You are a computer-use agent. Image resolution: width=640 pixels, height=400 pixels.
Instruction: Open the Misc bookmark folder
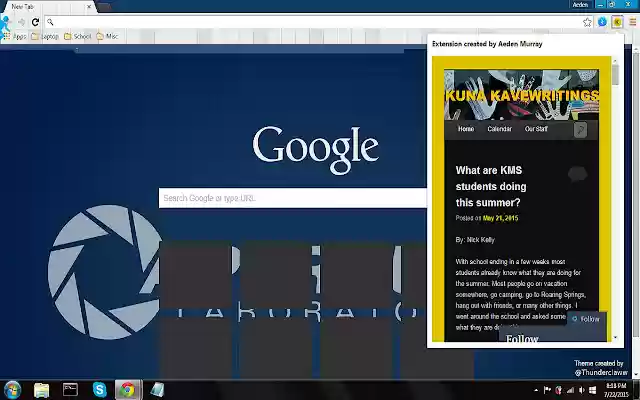point(107,36)
